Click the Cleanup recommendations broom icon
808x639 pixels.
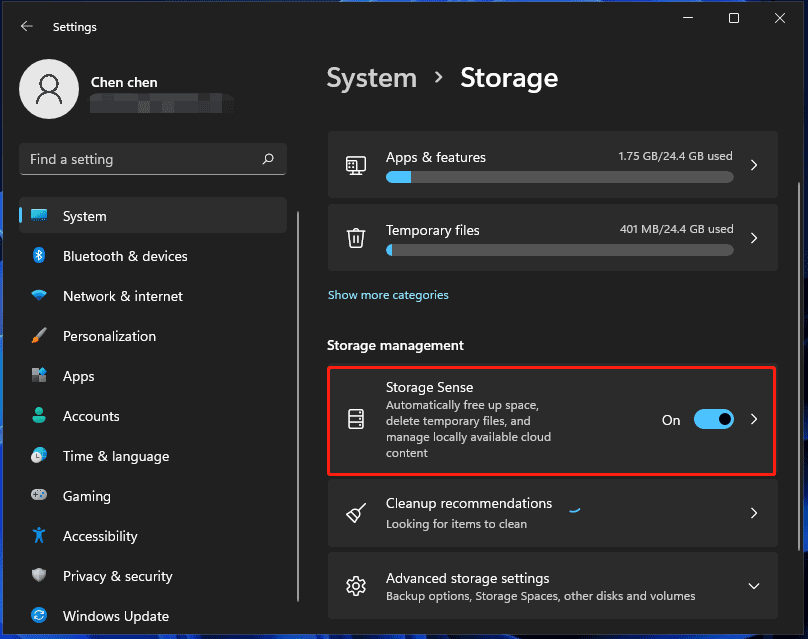(x=355, y=512)
